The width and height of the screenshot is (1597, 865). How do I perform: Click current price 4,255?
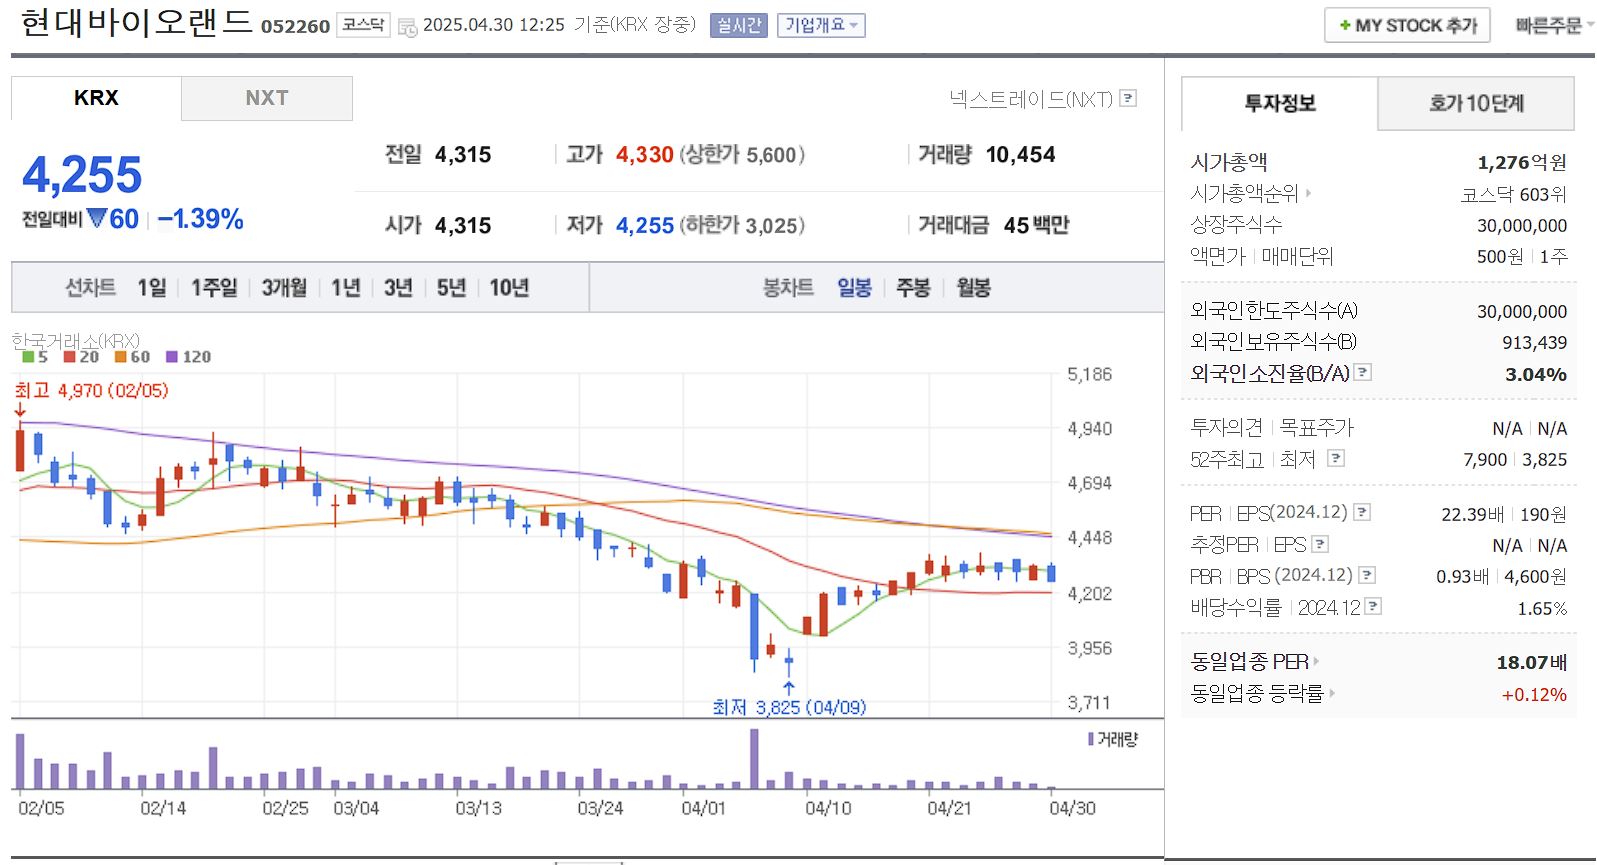tap(82, 175)
